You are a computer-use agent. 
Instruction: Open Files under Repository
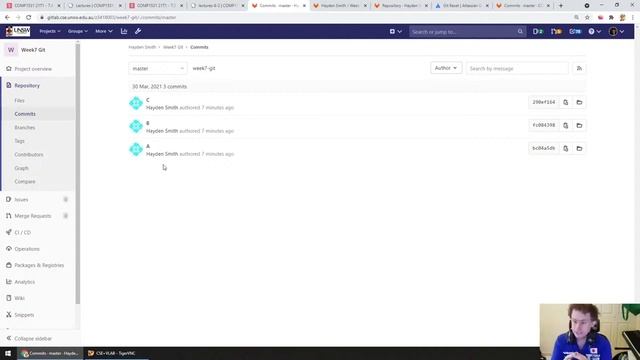click(20, 100)
